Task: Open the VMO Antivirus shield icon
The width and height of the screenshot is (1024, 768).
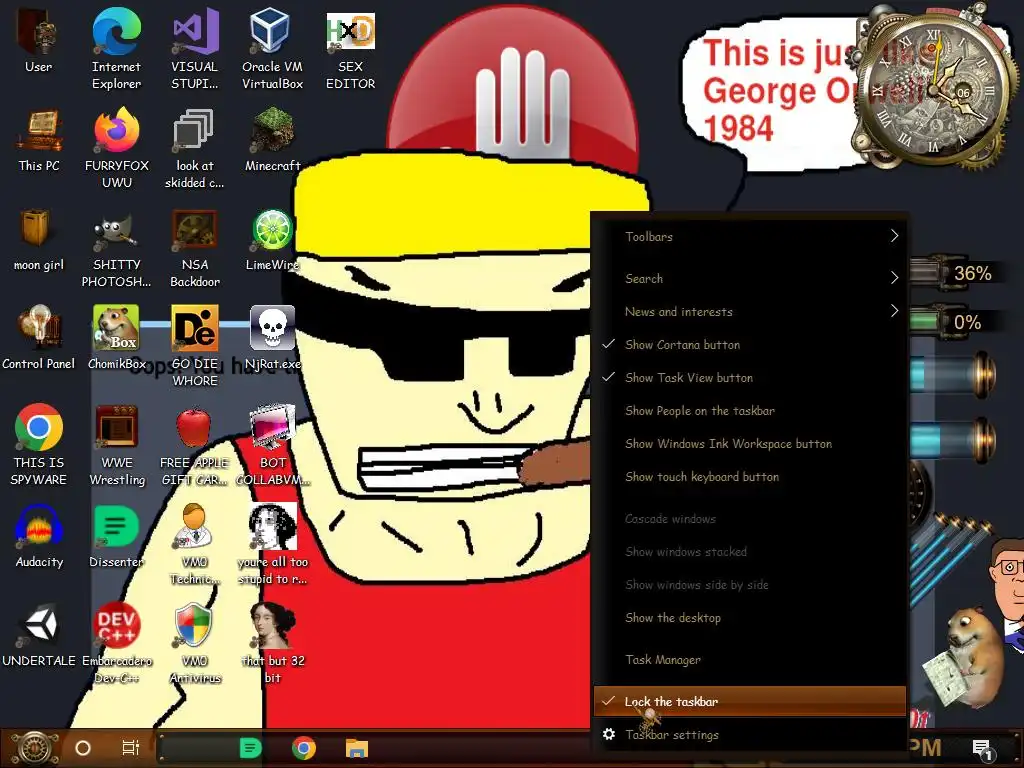Action: (x=195, y=643)
